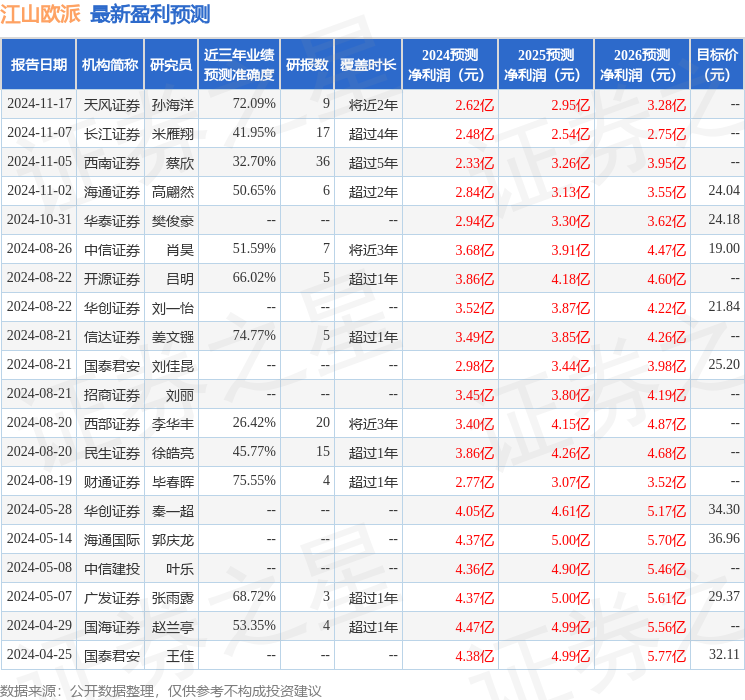Click the 研报数 column header
The width and height of the screenshot is (745, 700).
point(307,65)
